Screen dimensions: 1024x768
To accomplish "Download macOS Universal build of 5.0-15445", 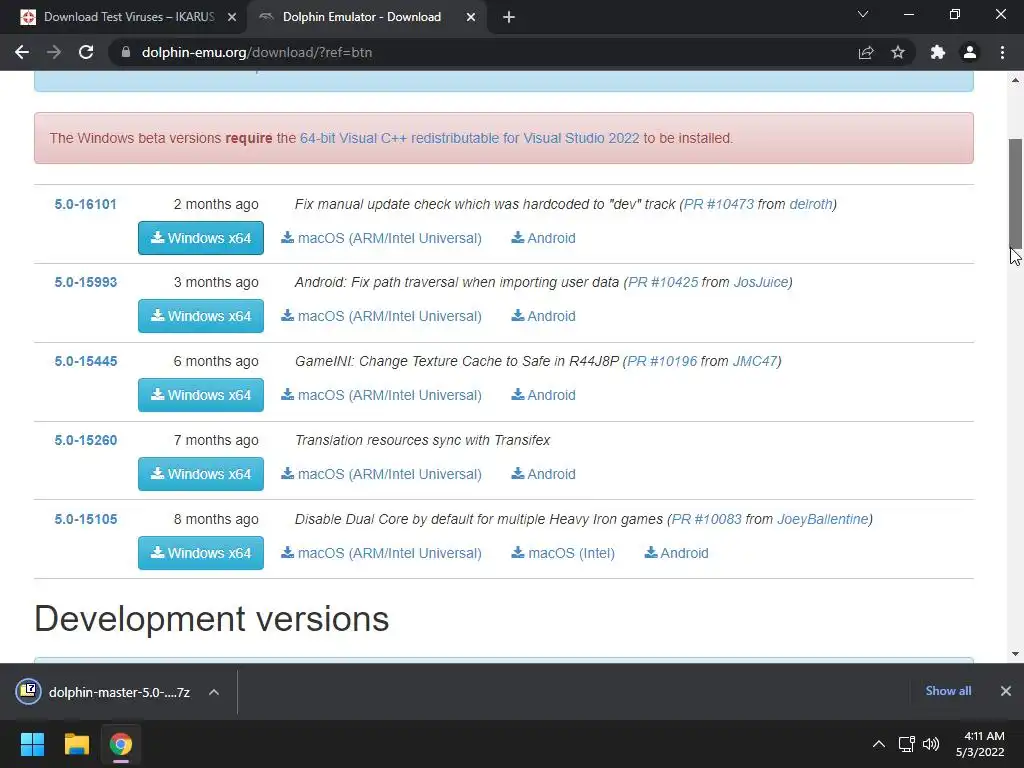I will coord(381,395).
